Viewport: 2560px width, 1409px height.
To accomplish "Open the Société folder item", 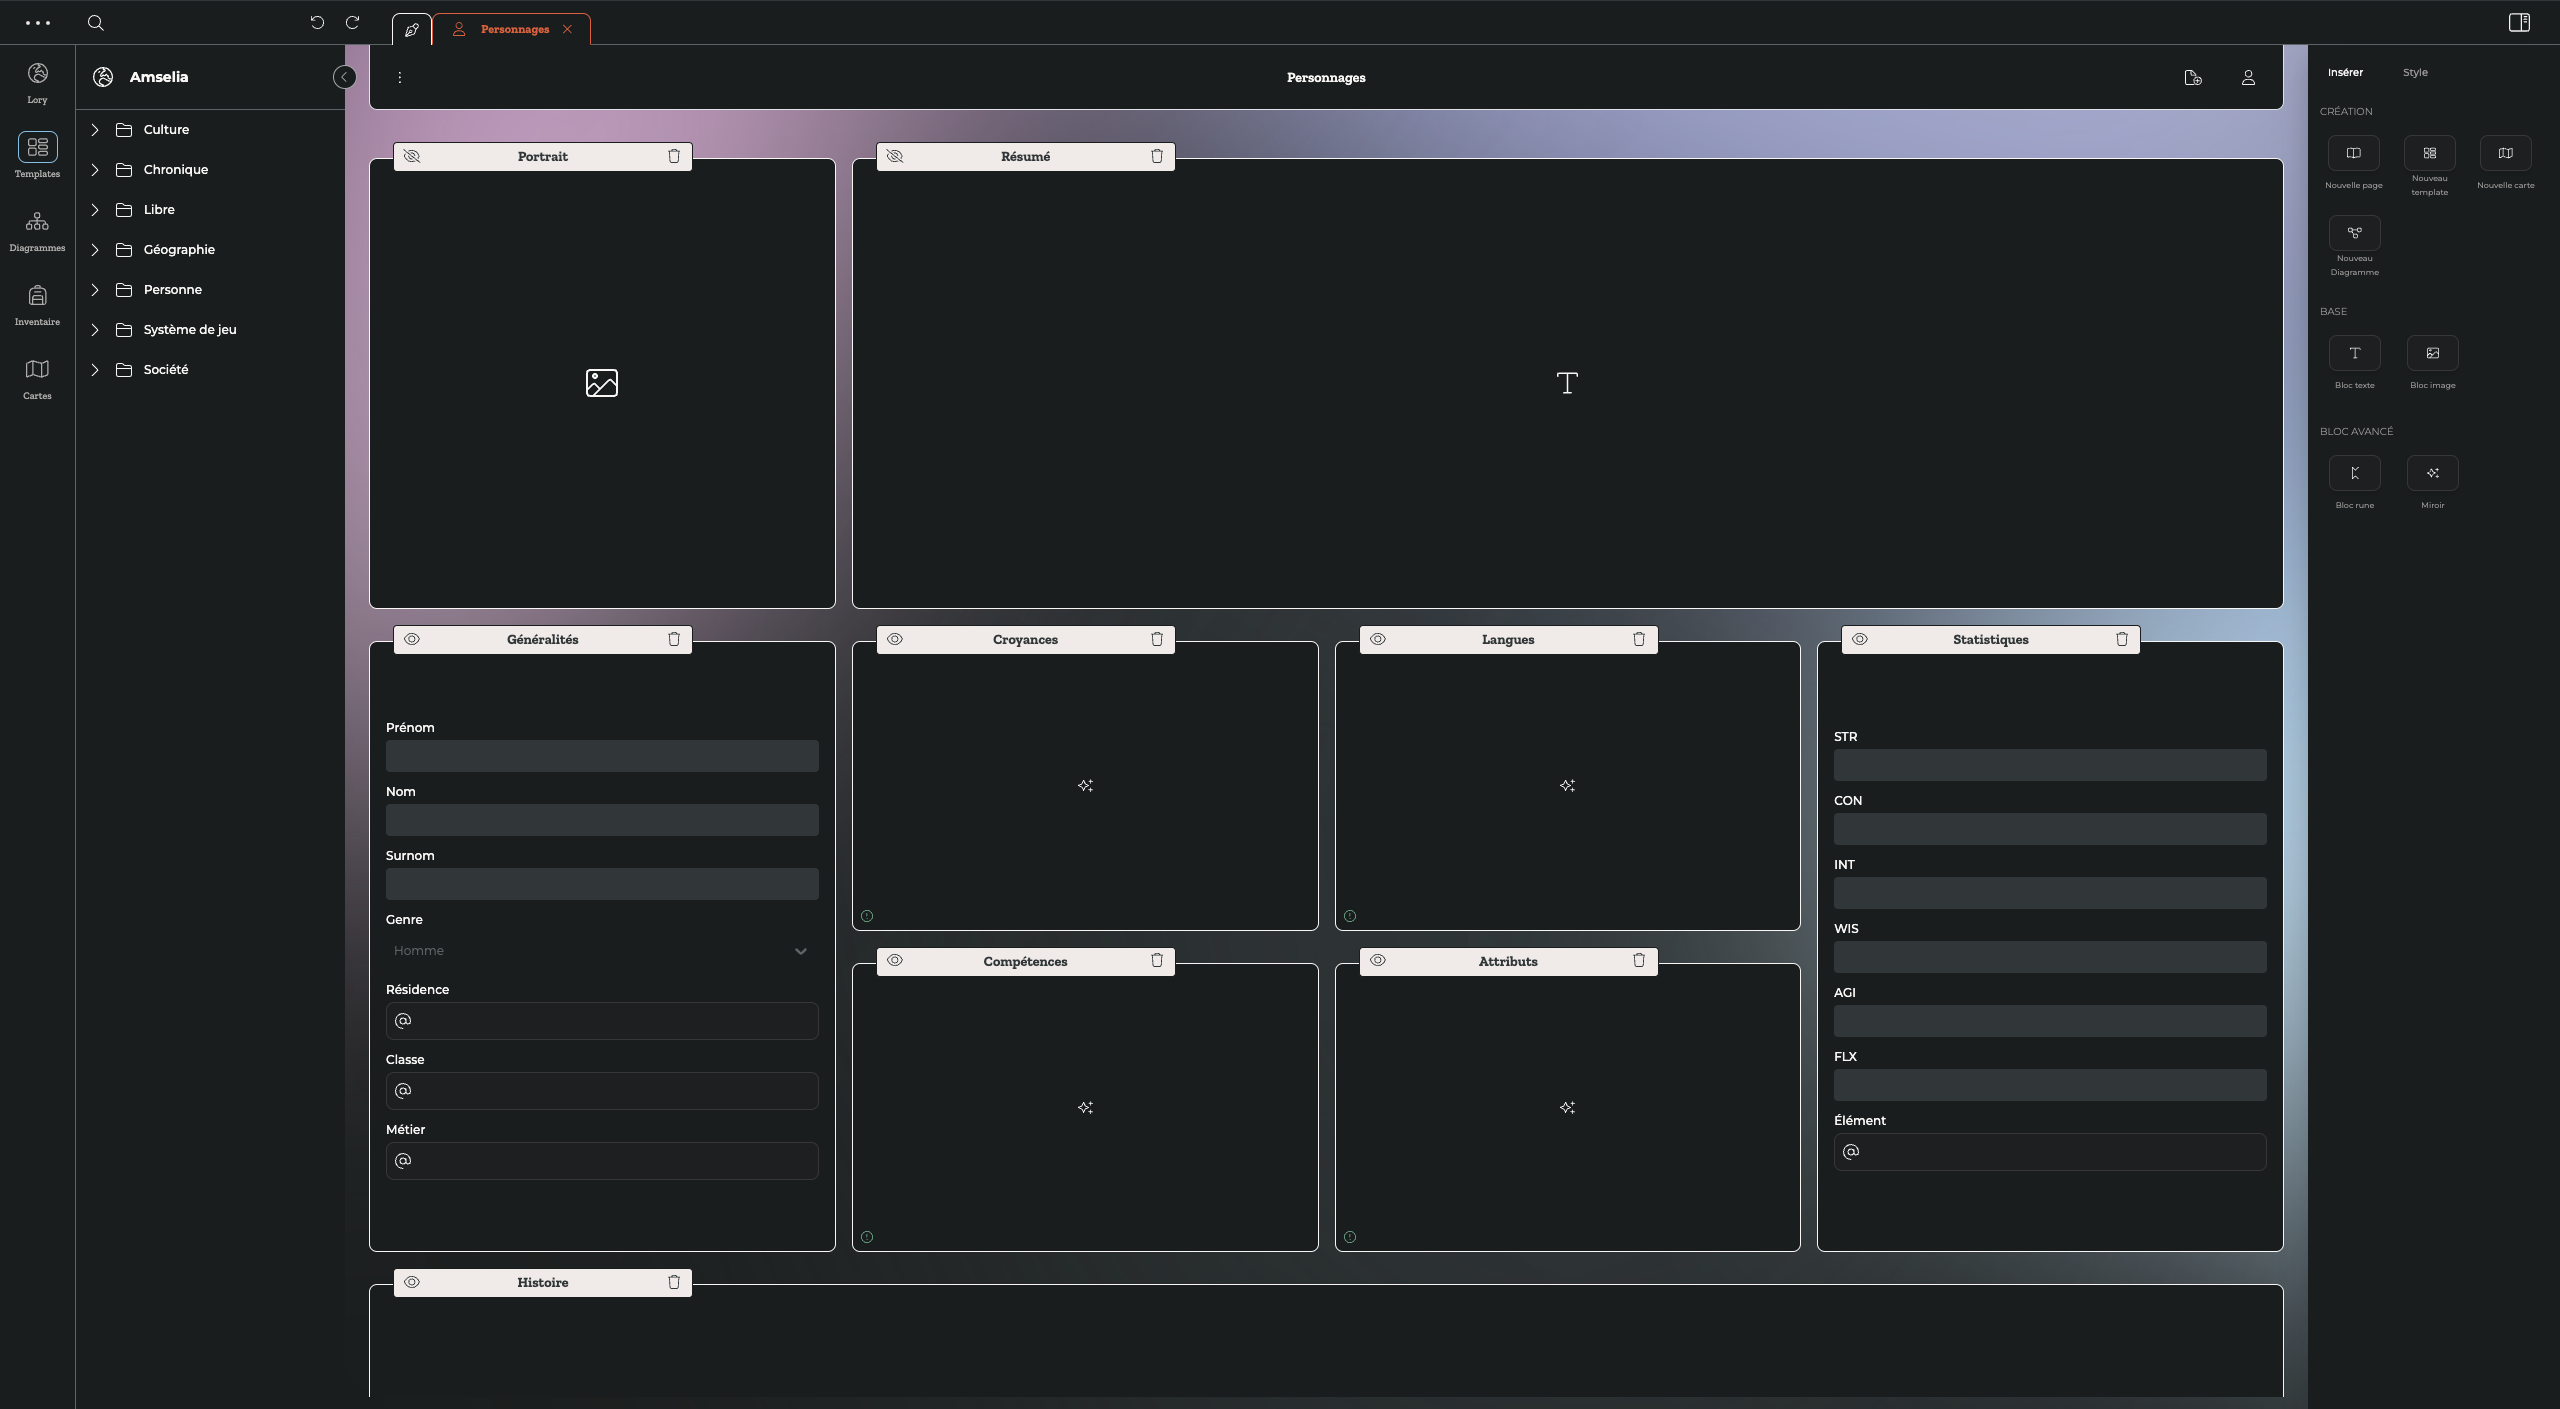I will coord(166,370).
